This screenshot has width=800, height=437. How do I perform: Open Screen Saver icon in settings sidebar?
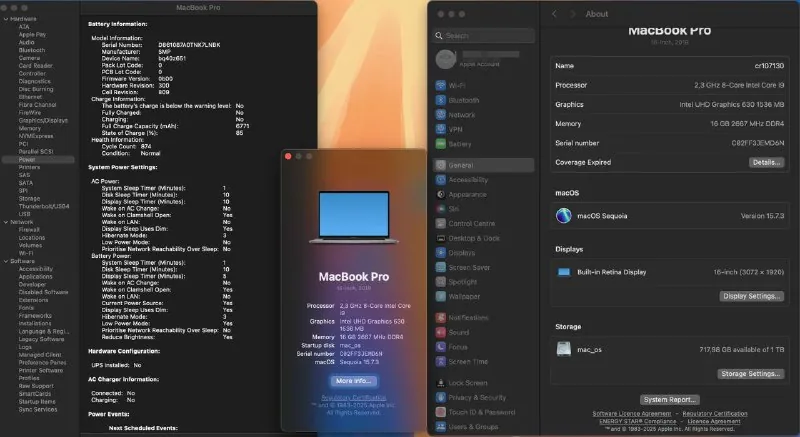coord(441,267)
